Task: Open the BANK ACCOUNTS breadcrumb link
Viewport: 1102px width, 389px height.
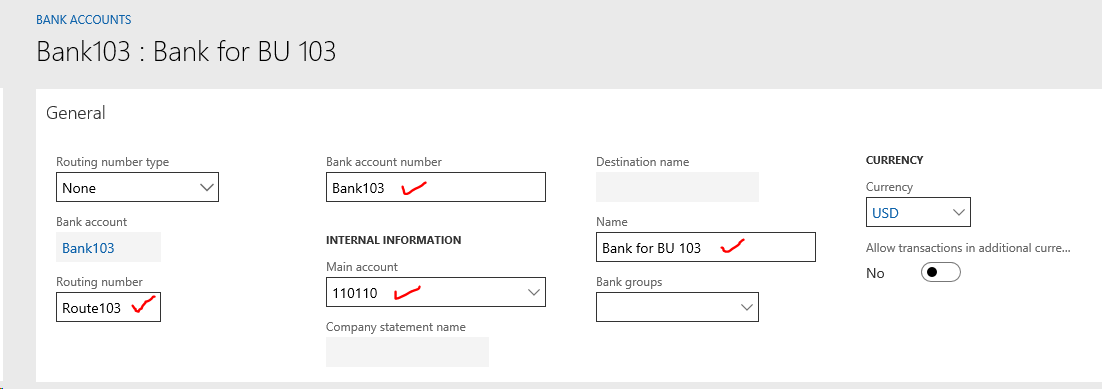Action: (84, 20)
